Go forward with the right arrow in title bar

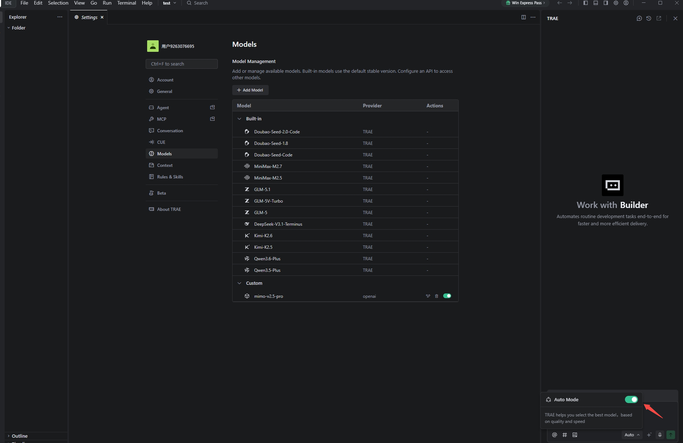point(569,3)
